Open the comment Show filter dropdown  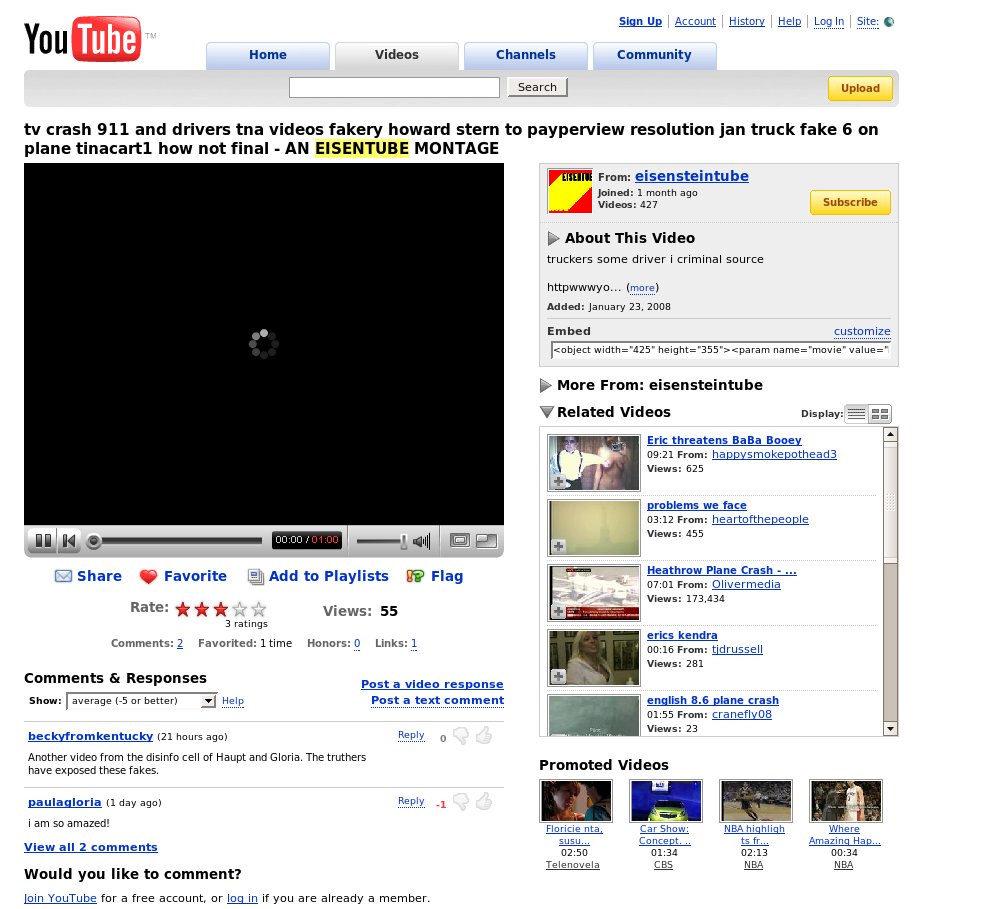141,701
